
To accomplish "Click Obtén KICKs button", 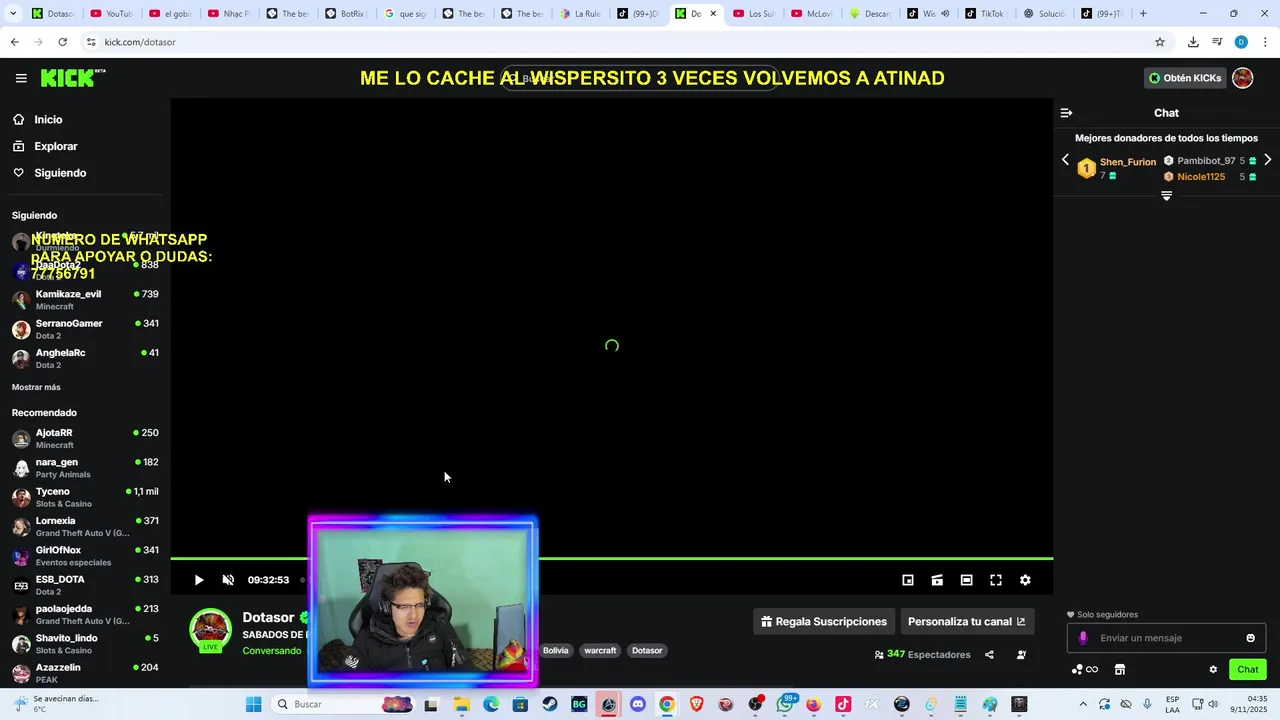I will tap(1185, 78).
